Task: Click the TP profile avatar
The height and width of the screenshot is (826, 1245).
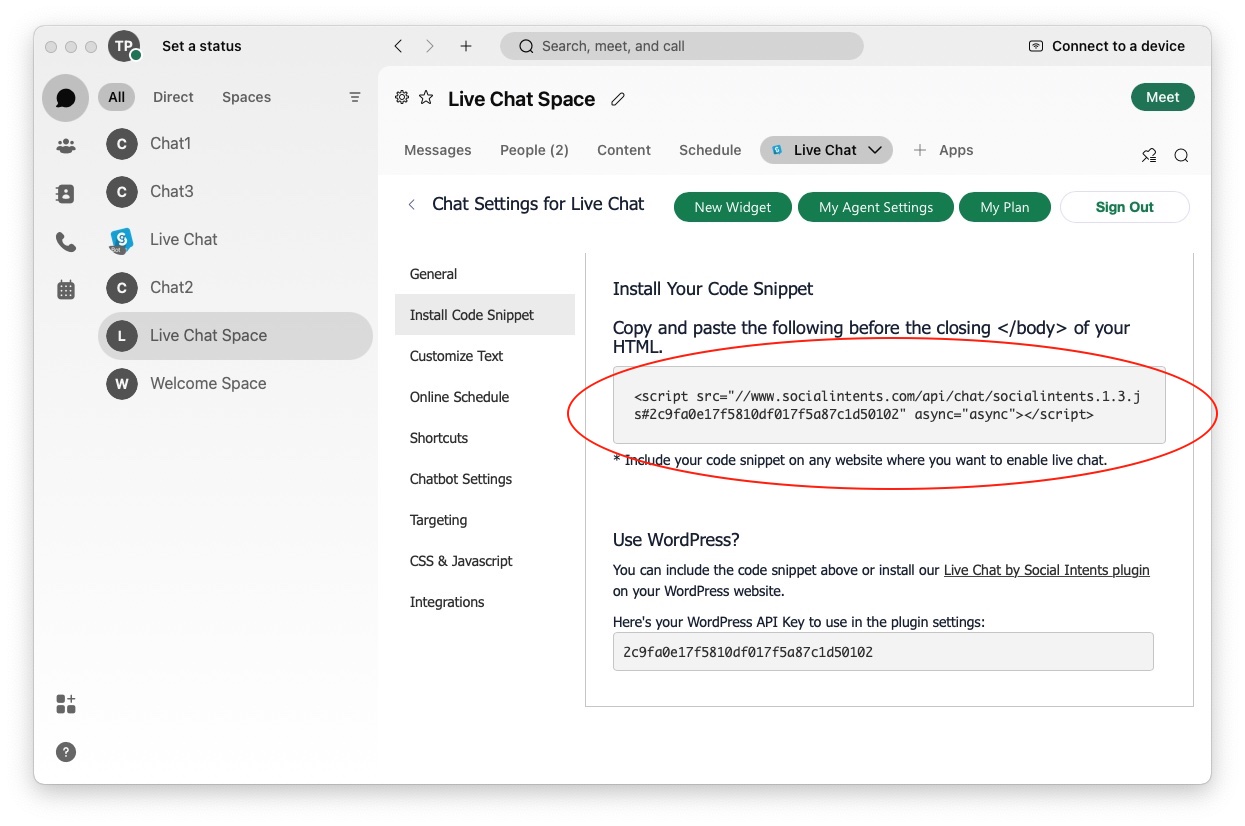Action: pos(124,46)
